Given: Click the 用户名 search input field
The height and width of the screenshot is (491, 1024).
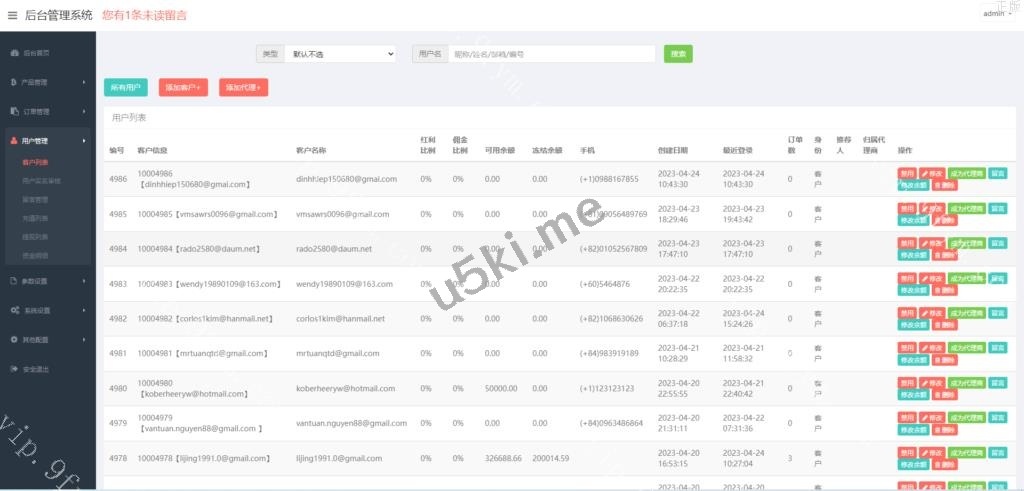Looking at the screenshot, I should 550,54.
